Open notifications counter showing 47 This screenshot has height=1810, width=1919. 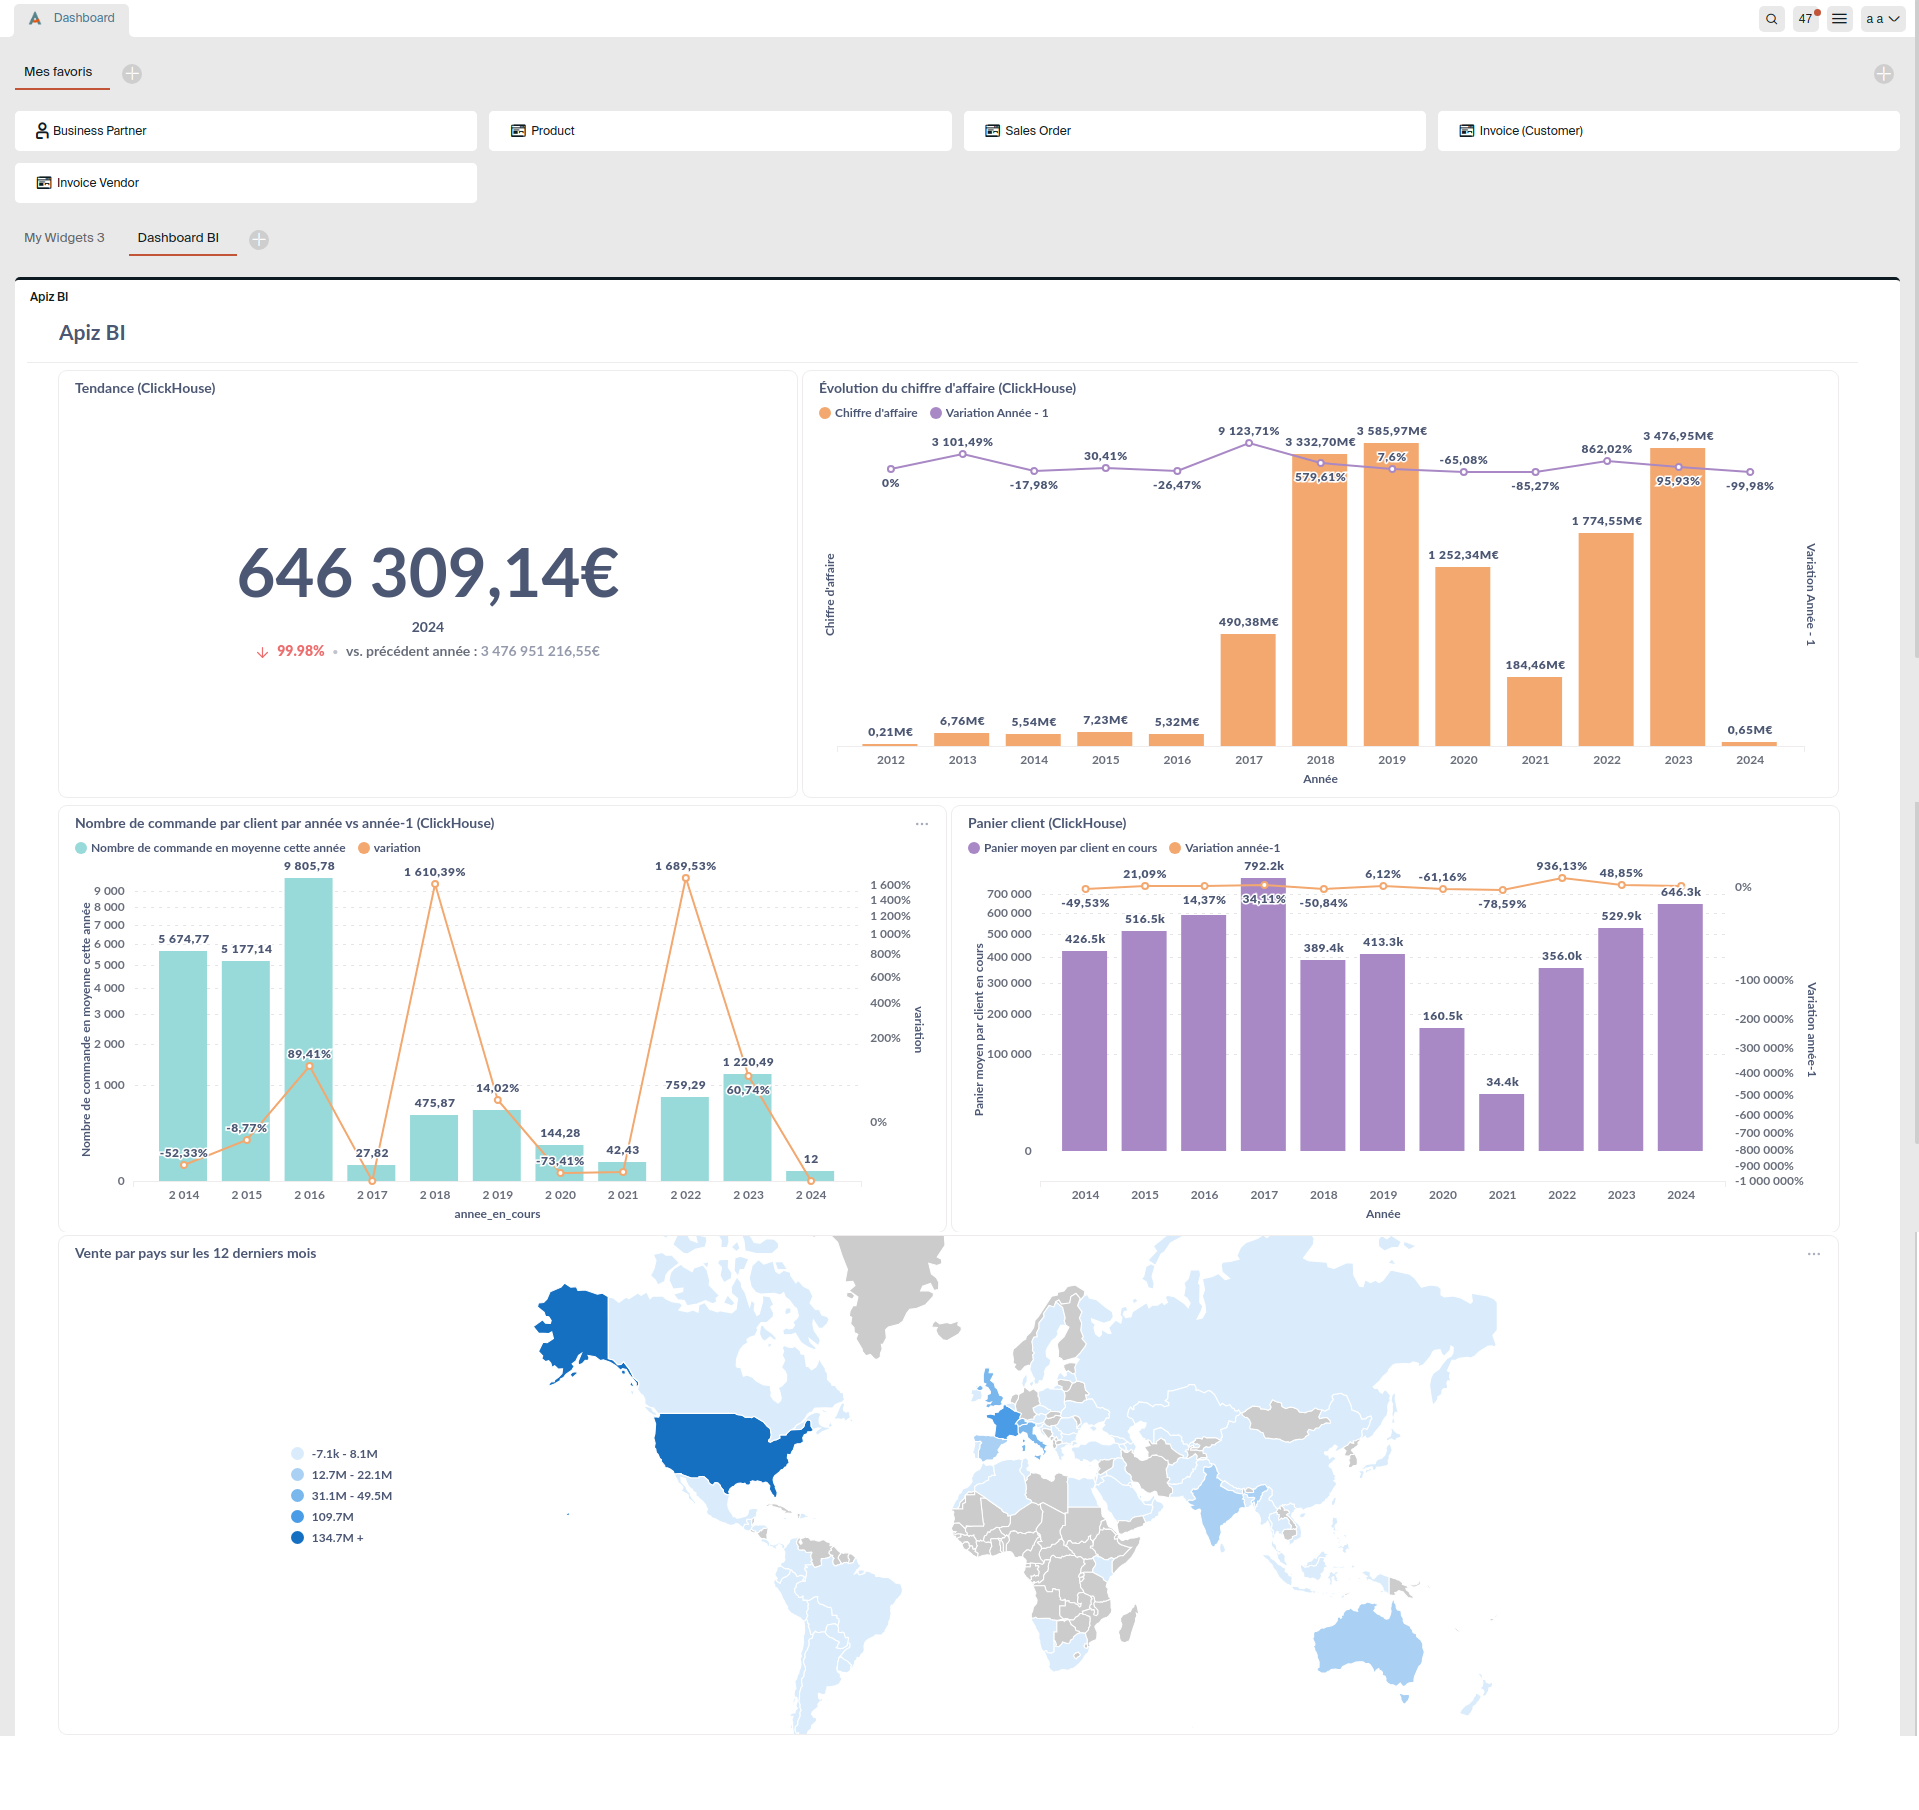pyautogui.click(x=1806, y=19)
